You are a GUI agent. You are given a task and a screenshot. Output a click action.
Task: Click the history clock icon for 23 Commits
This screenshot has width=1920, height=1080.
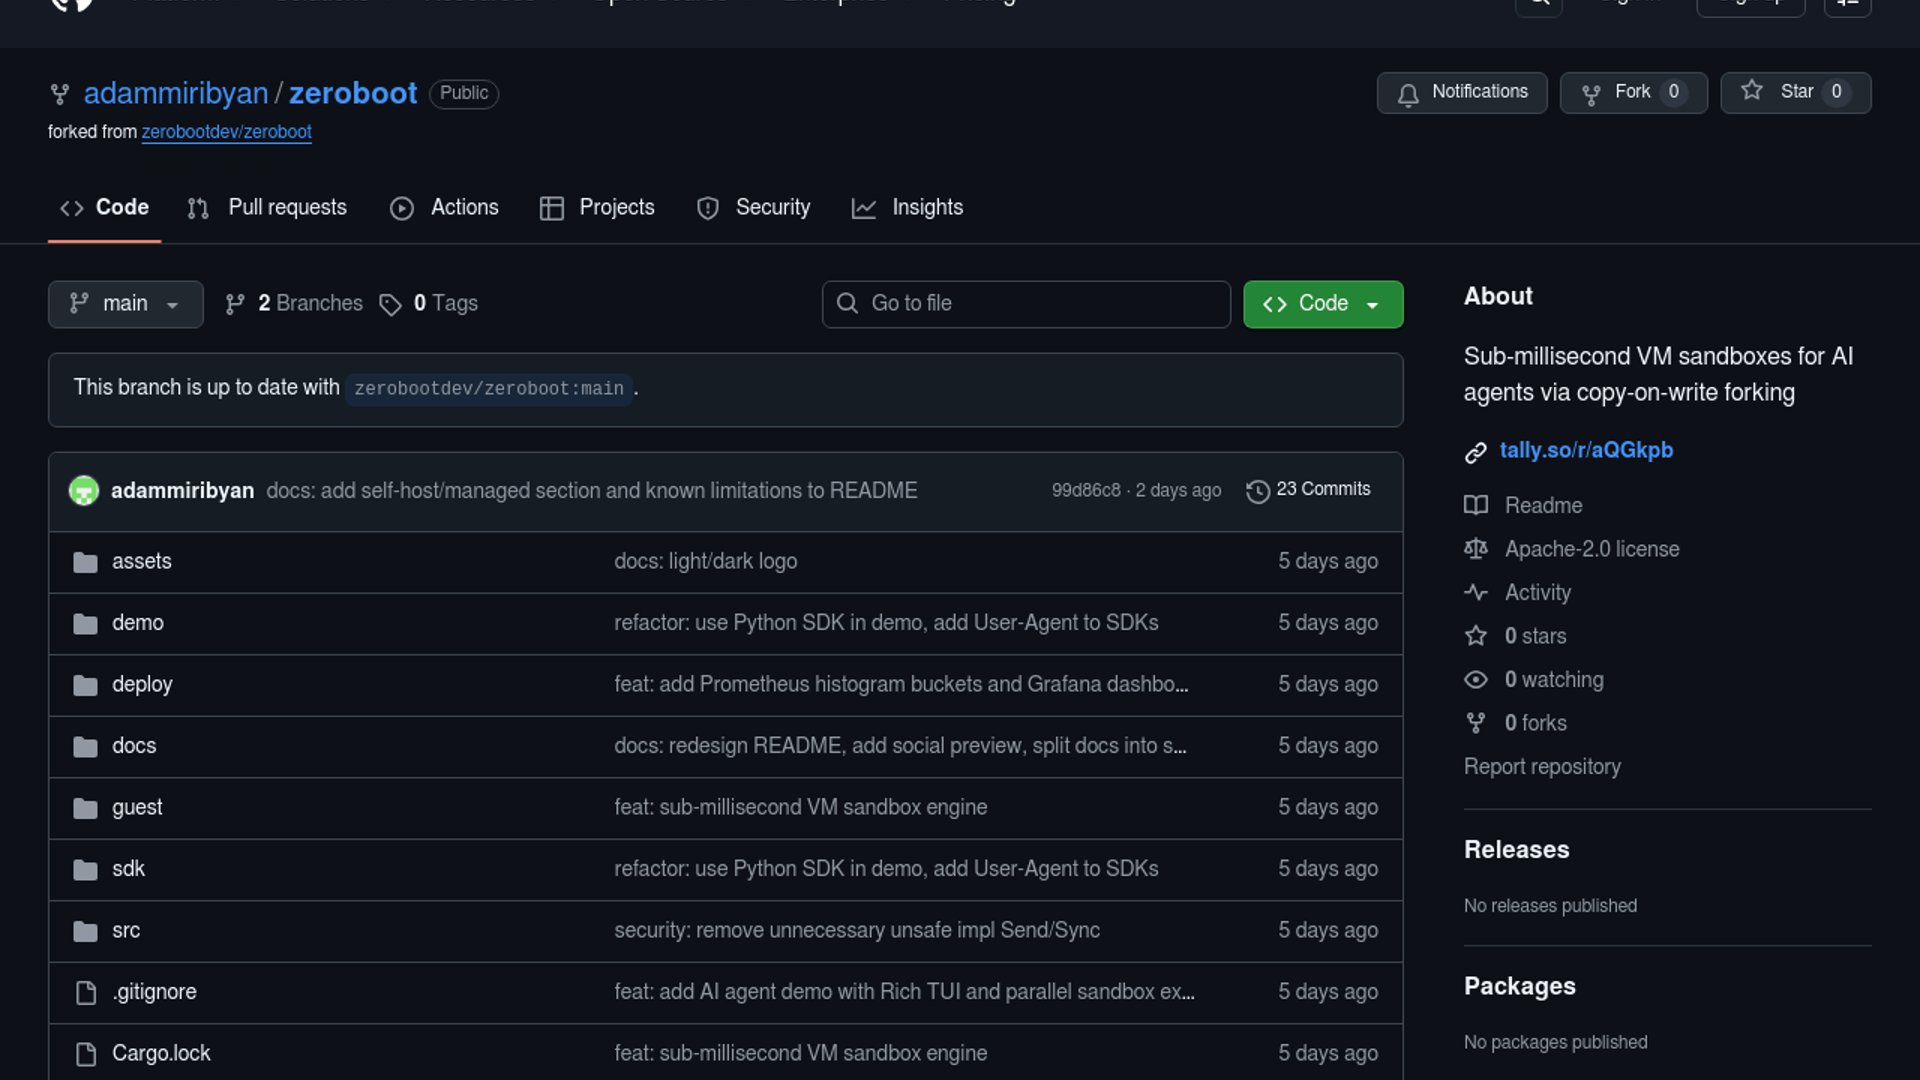(x=1257, y=491)
